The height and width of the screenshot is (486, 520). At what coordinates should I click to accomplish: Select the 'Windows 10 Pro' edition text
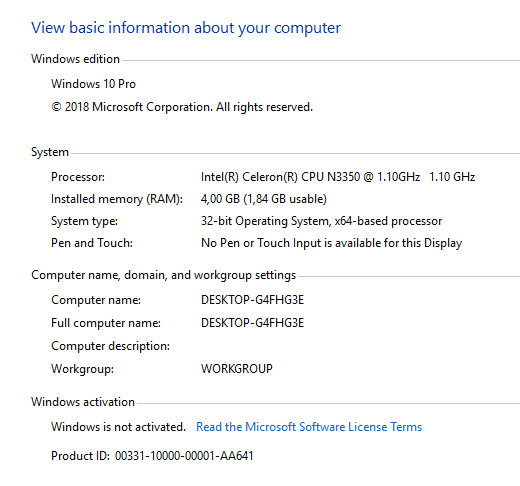tap(93, 84)
